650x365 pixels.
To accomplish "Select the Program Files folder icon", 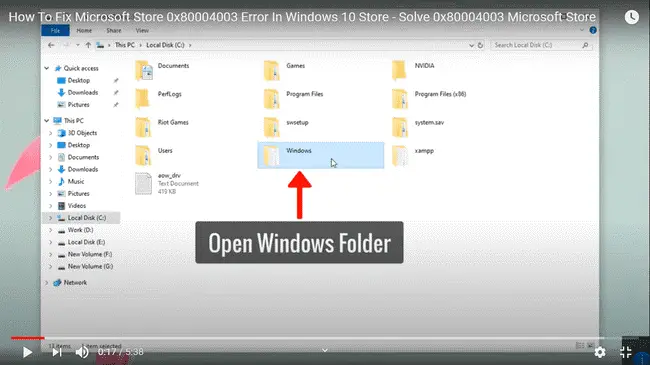I will [x=272, y=98].
